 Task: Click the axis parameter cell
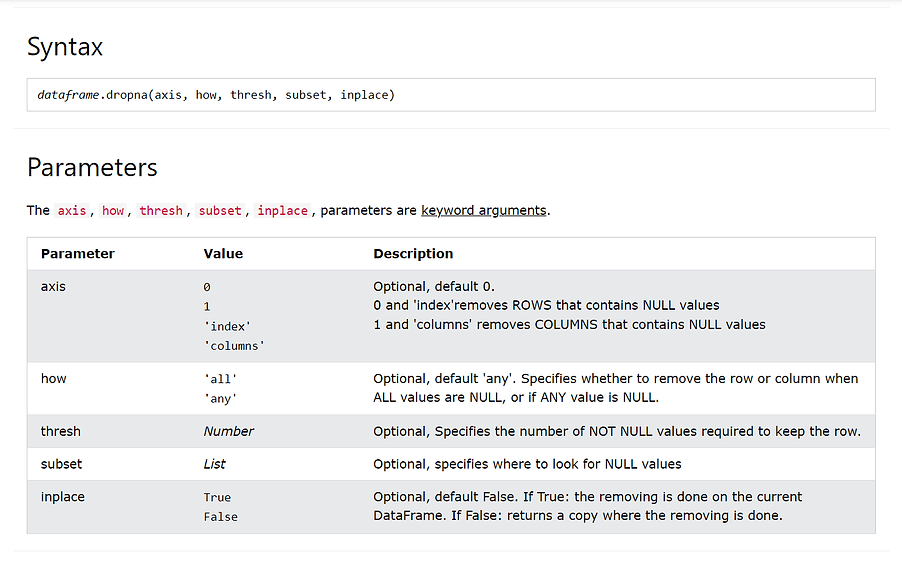click(x=53, y=287)
